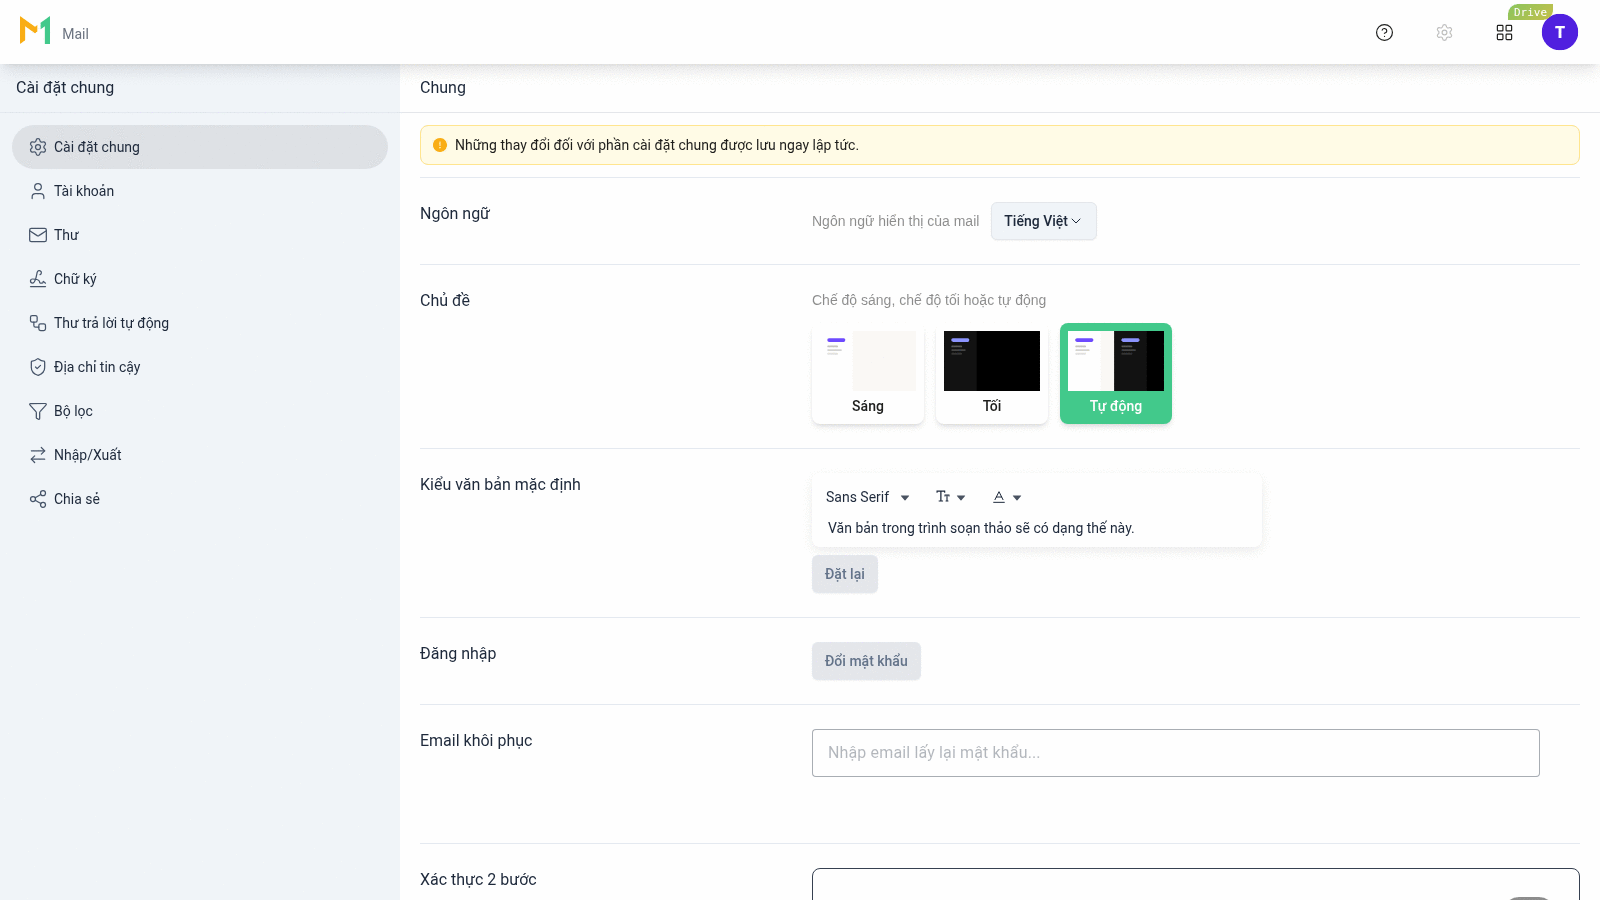Click the Chung page heading
The height and width of the screenshot is (900, 1600).
[x=443, y=88]
